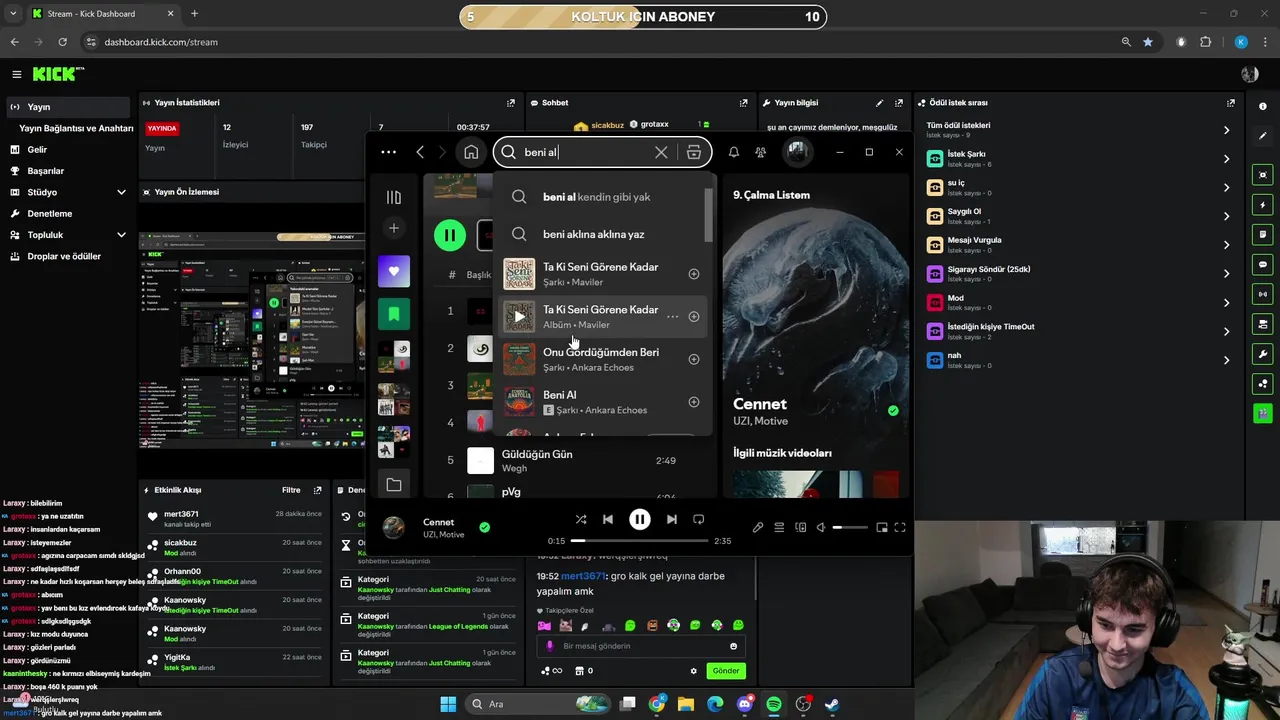This screenshot has height=720, width=1280.
Task: Pause Cennet in bottom player bar
Action: point(640,519)
